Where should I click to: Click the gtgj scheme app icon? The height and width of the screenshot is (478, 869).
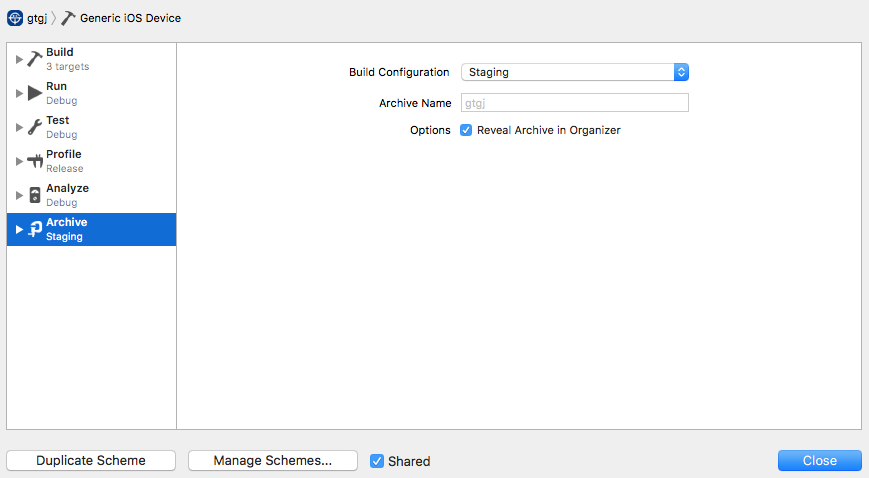15,18
